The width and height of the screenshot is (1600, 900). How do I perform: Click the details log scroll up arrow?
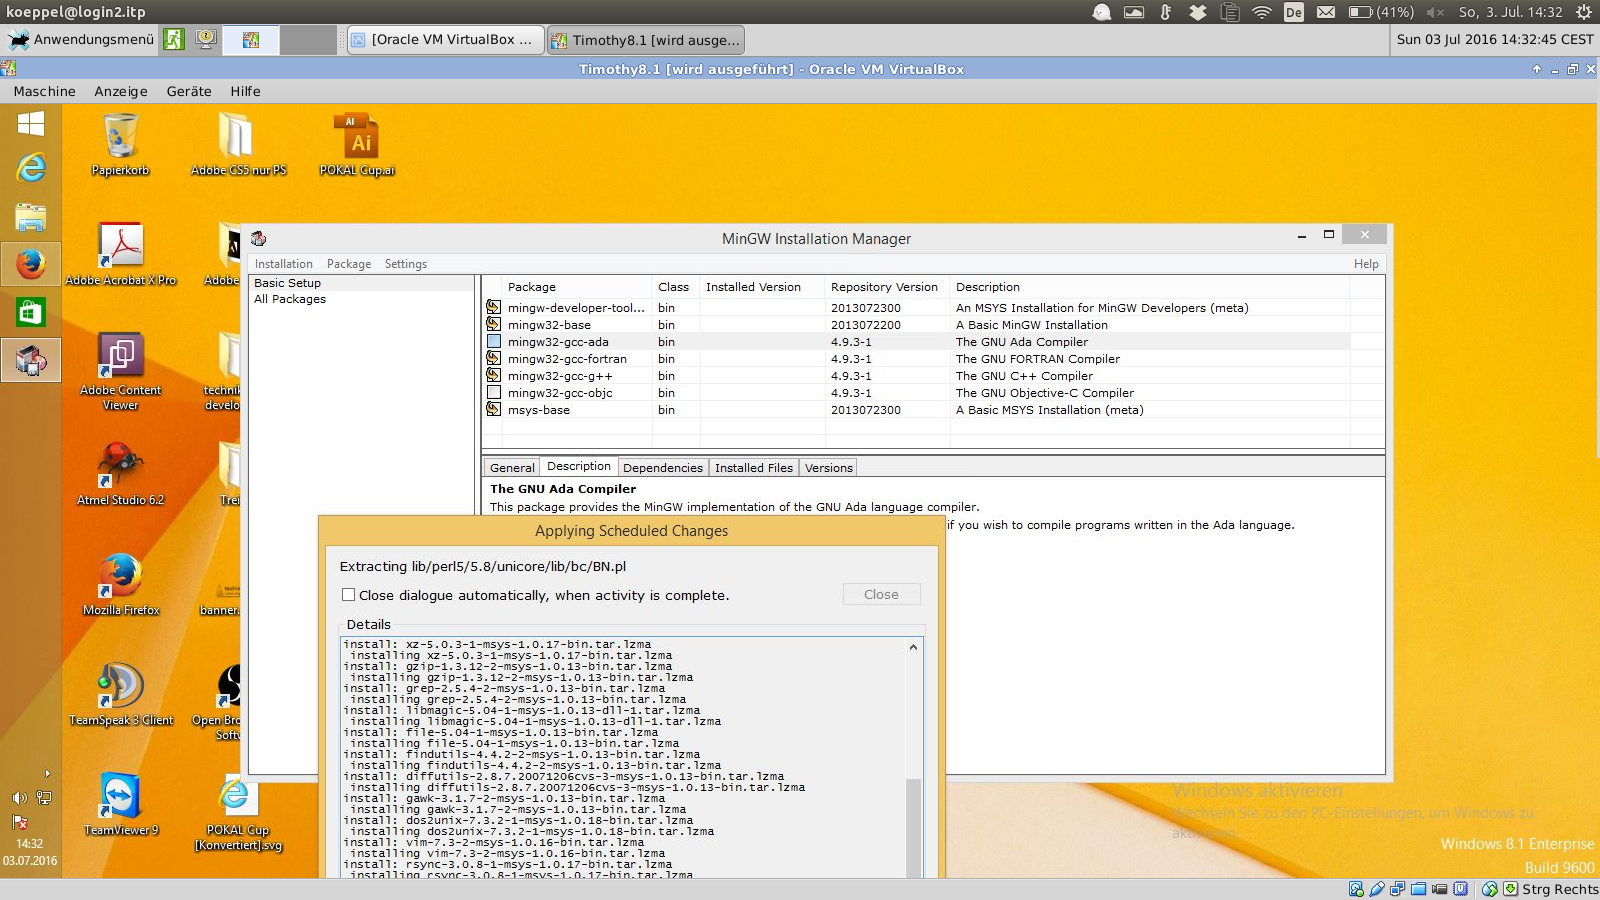click(913, 648)
